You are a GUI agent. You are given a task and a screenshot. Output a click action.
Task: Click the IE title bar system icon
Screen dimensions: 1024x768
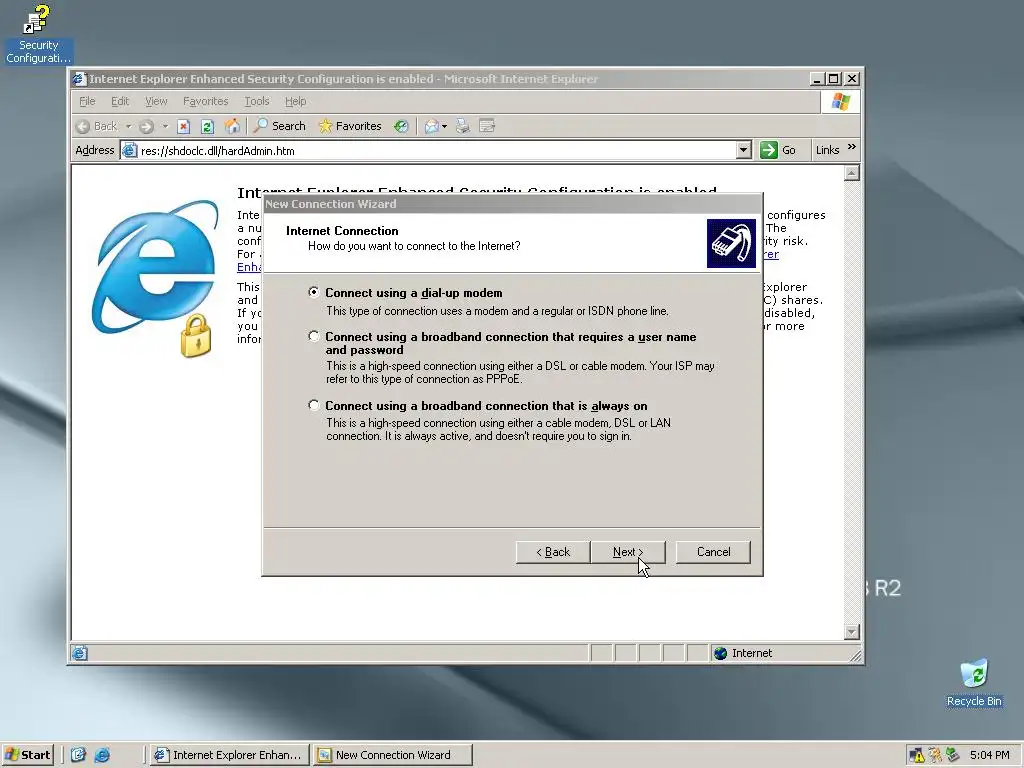[x=80, y=79]
